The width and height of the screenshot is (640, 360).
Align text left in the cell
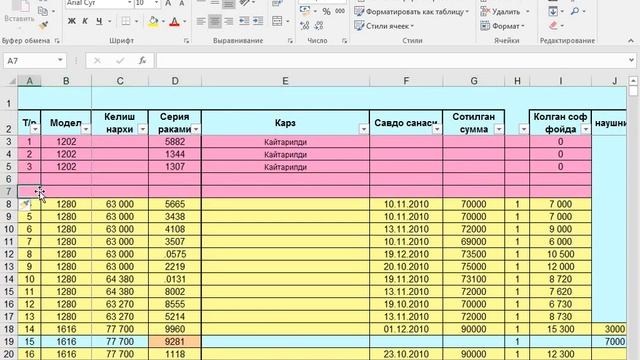click(201, 21)
